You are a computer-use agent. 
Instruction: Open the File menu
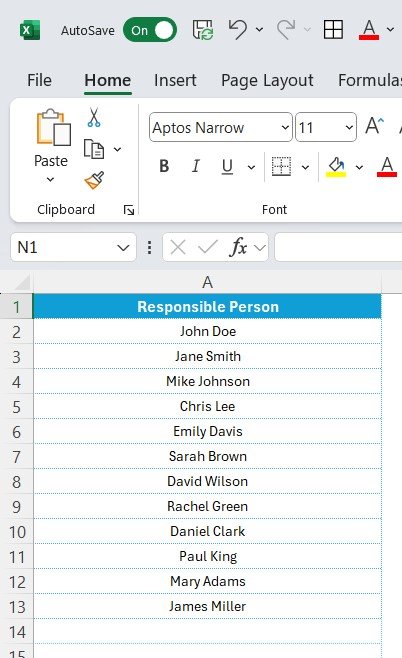pyautogui.click(x=39, y=80)
